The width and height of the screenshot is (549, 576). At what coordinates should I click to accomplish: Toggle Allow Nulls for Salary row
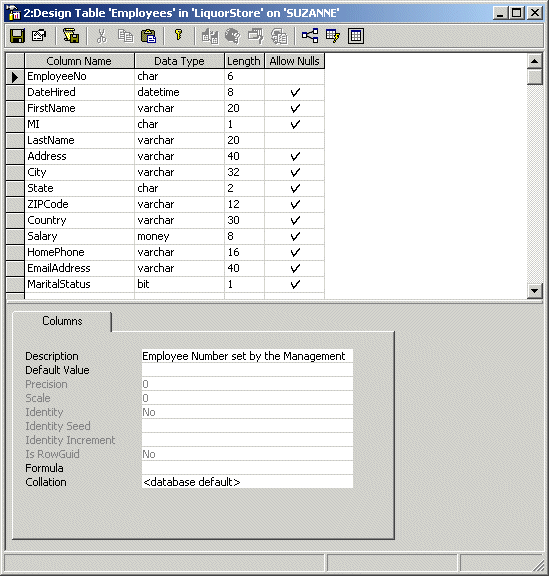pyautogui.click(x=295, y=236)
